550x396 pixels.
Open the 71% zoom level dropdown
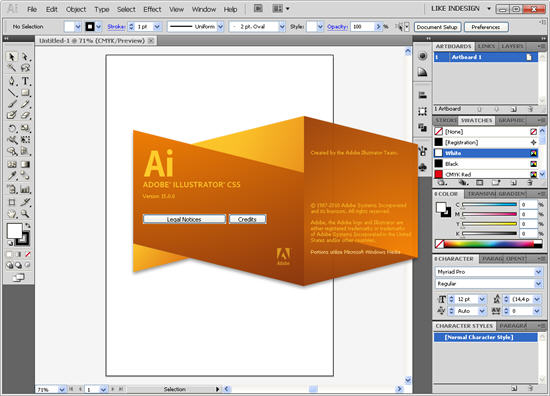pyautogui.click(x=62, y=389)
